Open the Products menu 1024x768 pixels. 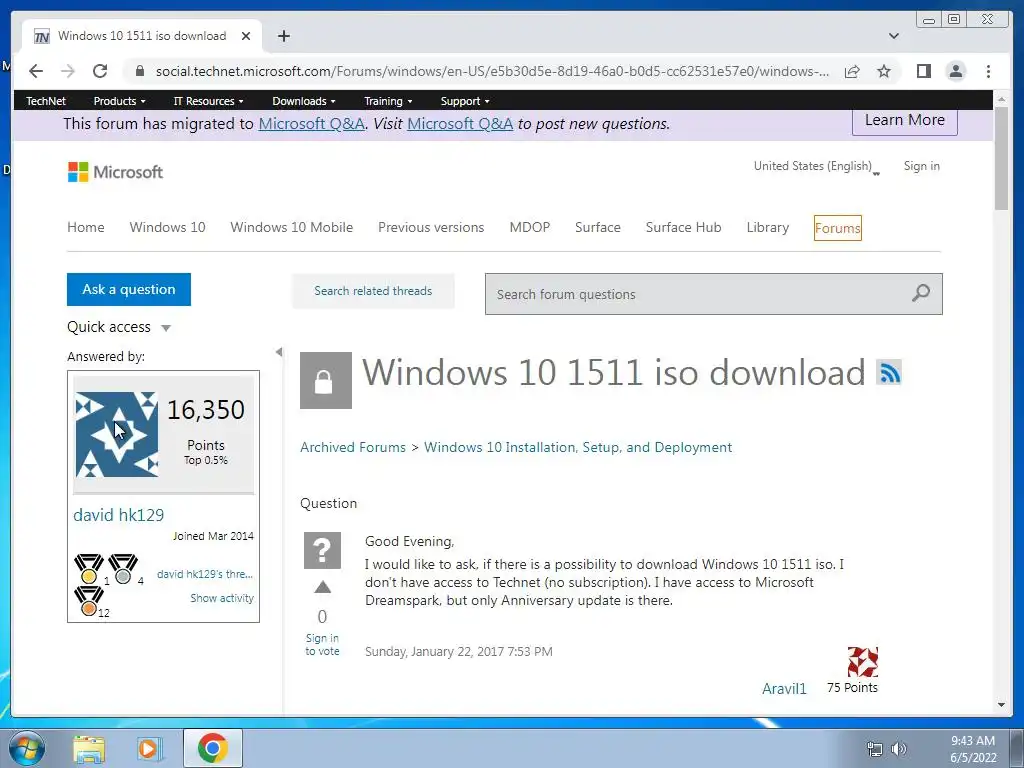120,101
